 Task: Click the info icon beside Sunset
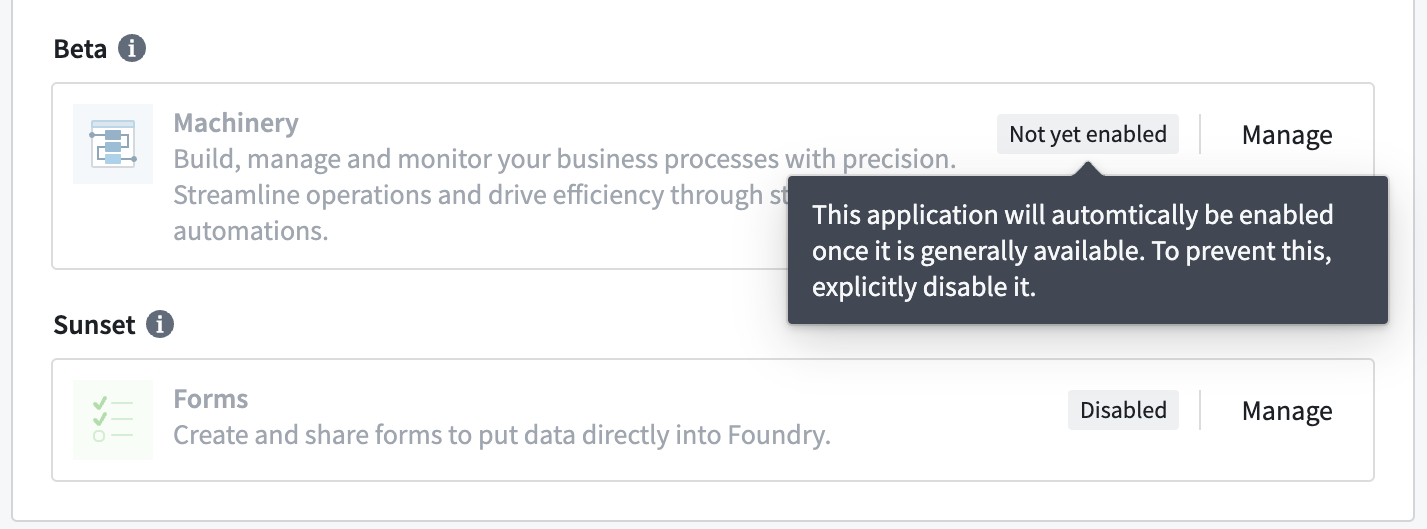(x=160, y=324)
